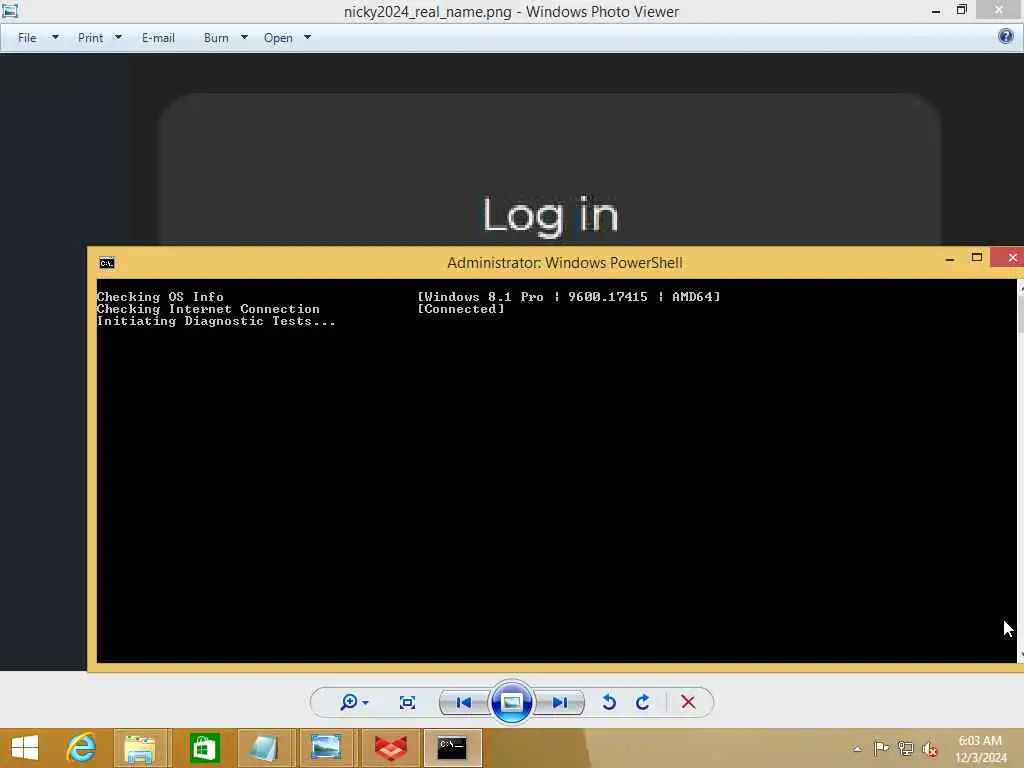Viewport: 1024px width, 768px height.
Task: Open the Burn menu
Action: pyautogui.click(x=216, y=38)
